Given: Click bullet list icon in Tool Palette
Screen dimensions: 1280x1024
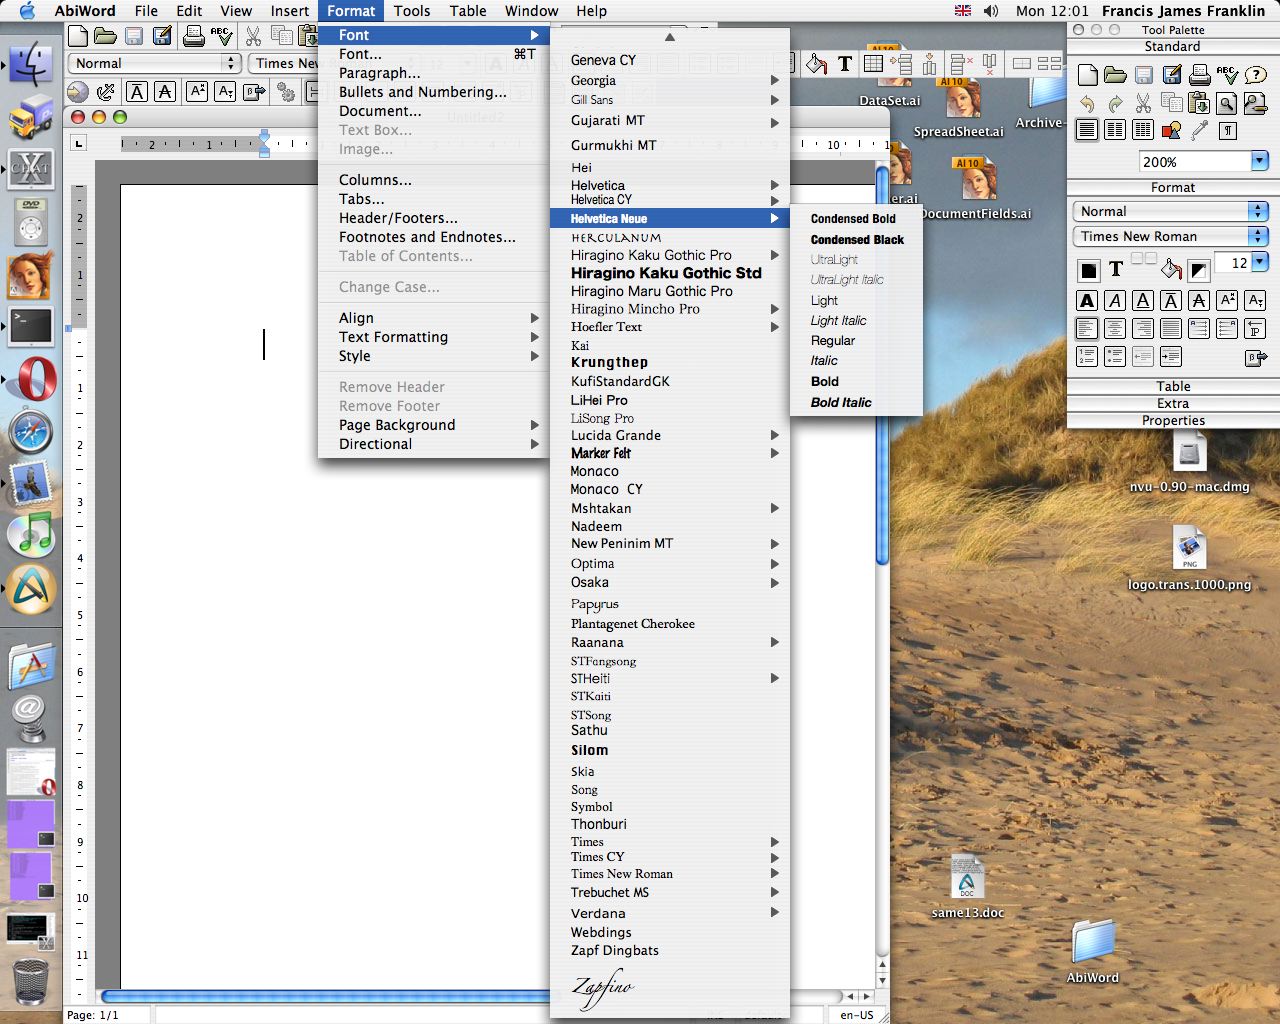Looking at the screenshot, I should tap(1115, 356).
